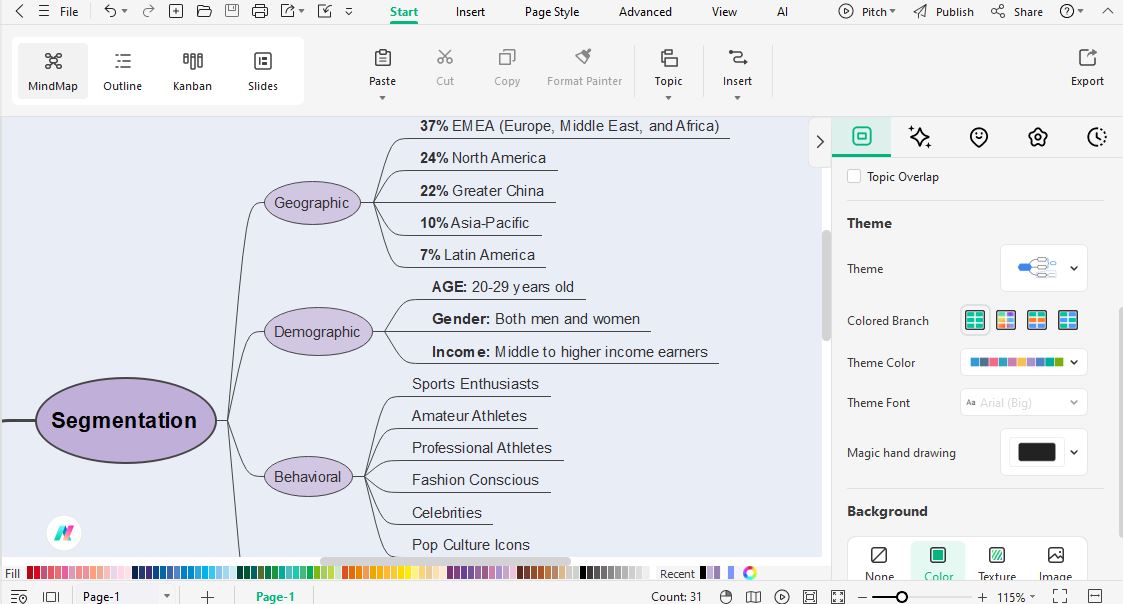The width and height of the screenshot is (1123, 604).
Task: Expand the quick access toolbar customize arrow
Action: [349, 11]
